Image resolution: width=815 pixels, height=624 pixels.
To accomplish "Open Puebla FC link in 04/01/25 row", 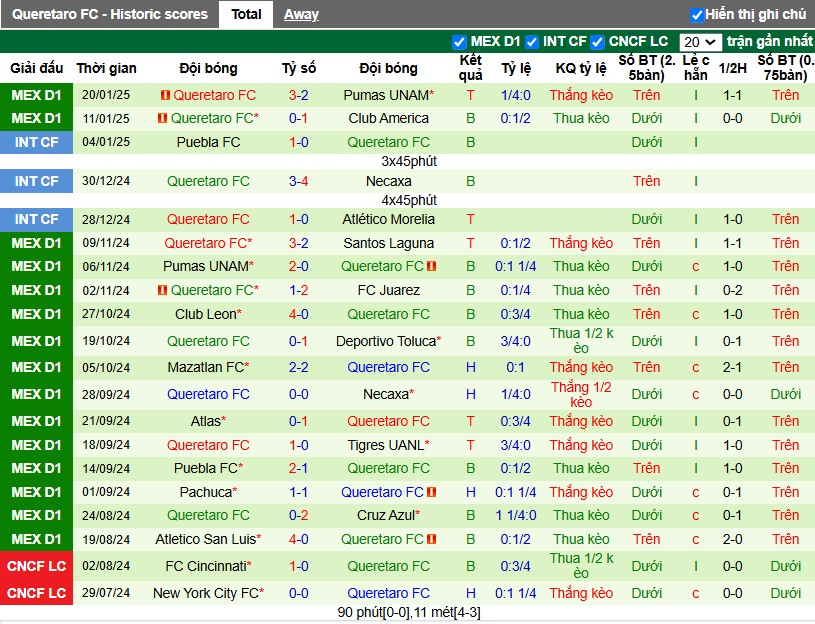I will [208, 142].
